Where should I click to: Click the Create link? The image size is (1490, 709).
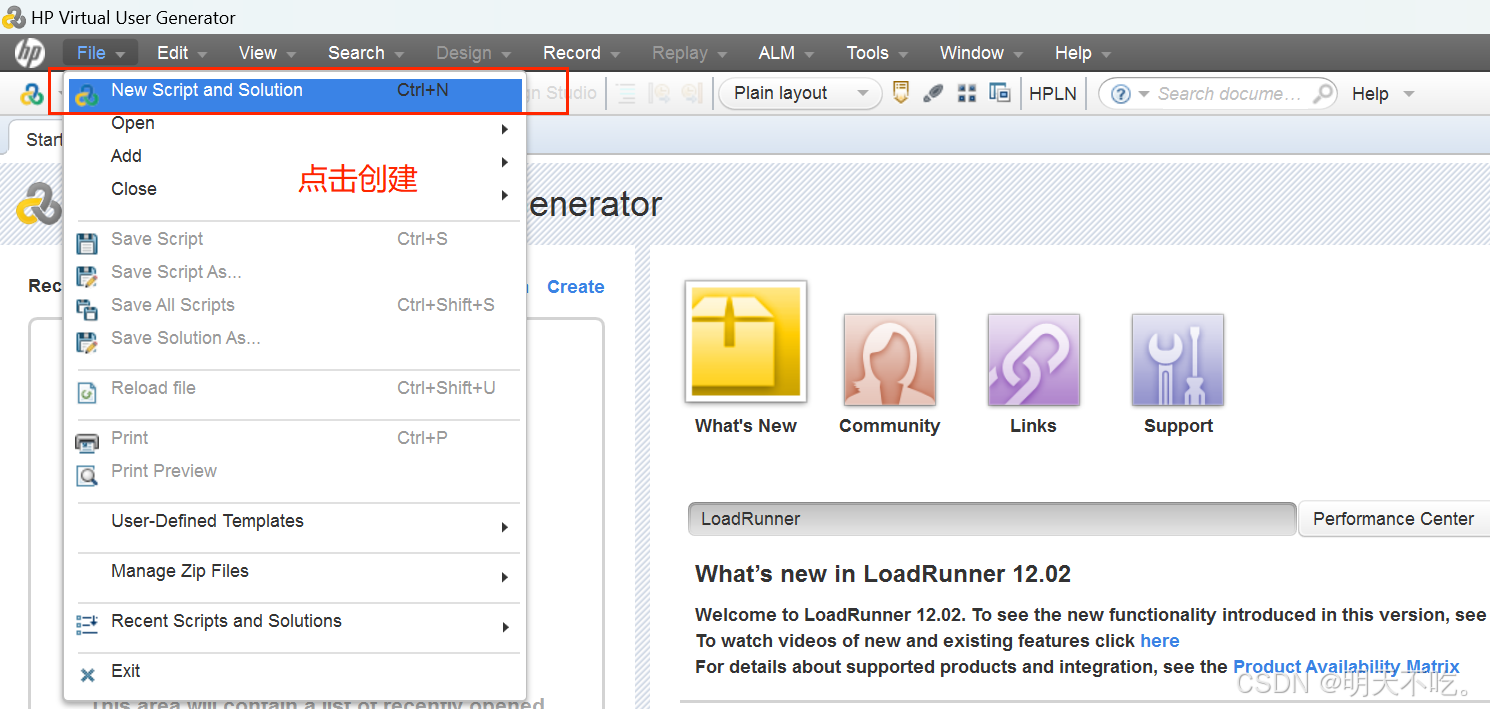tap(576, 287)
